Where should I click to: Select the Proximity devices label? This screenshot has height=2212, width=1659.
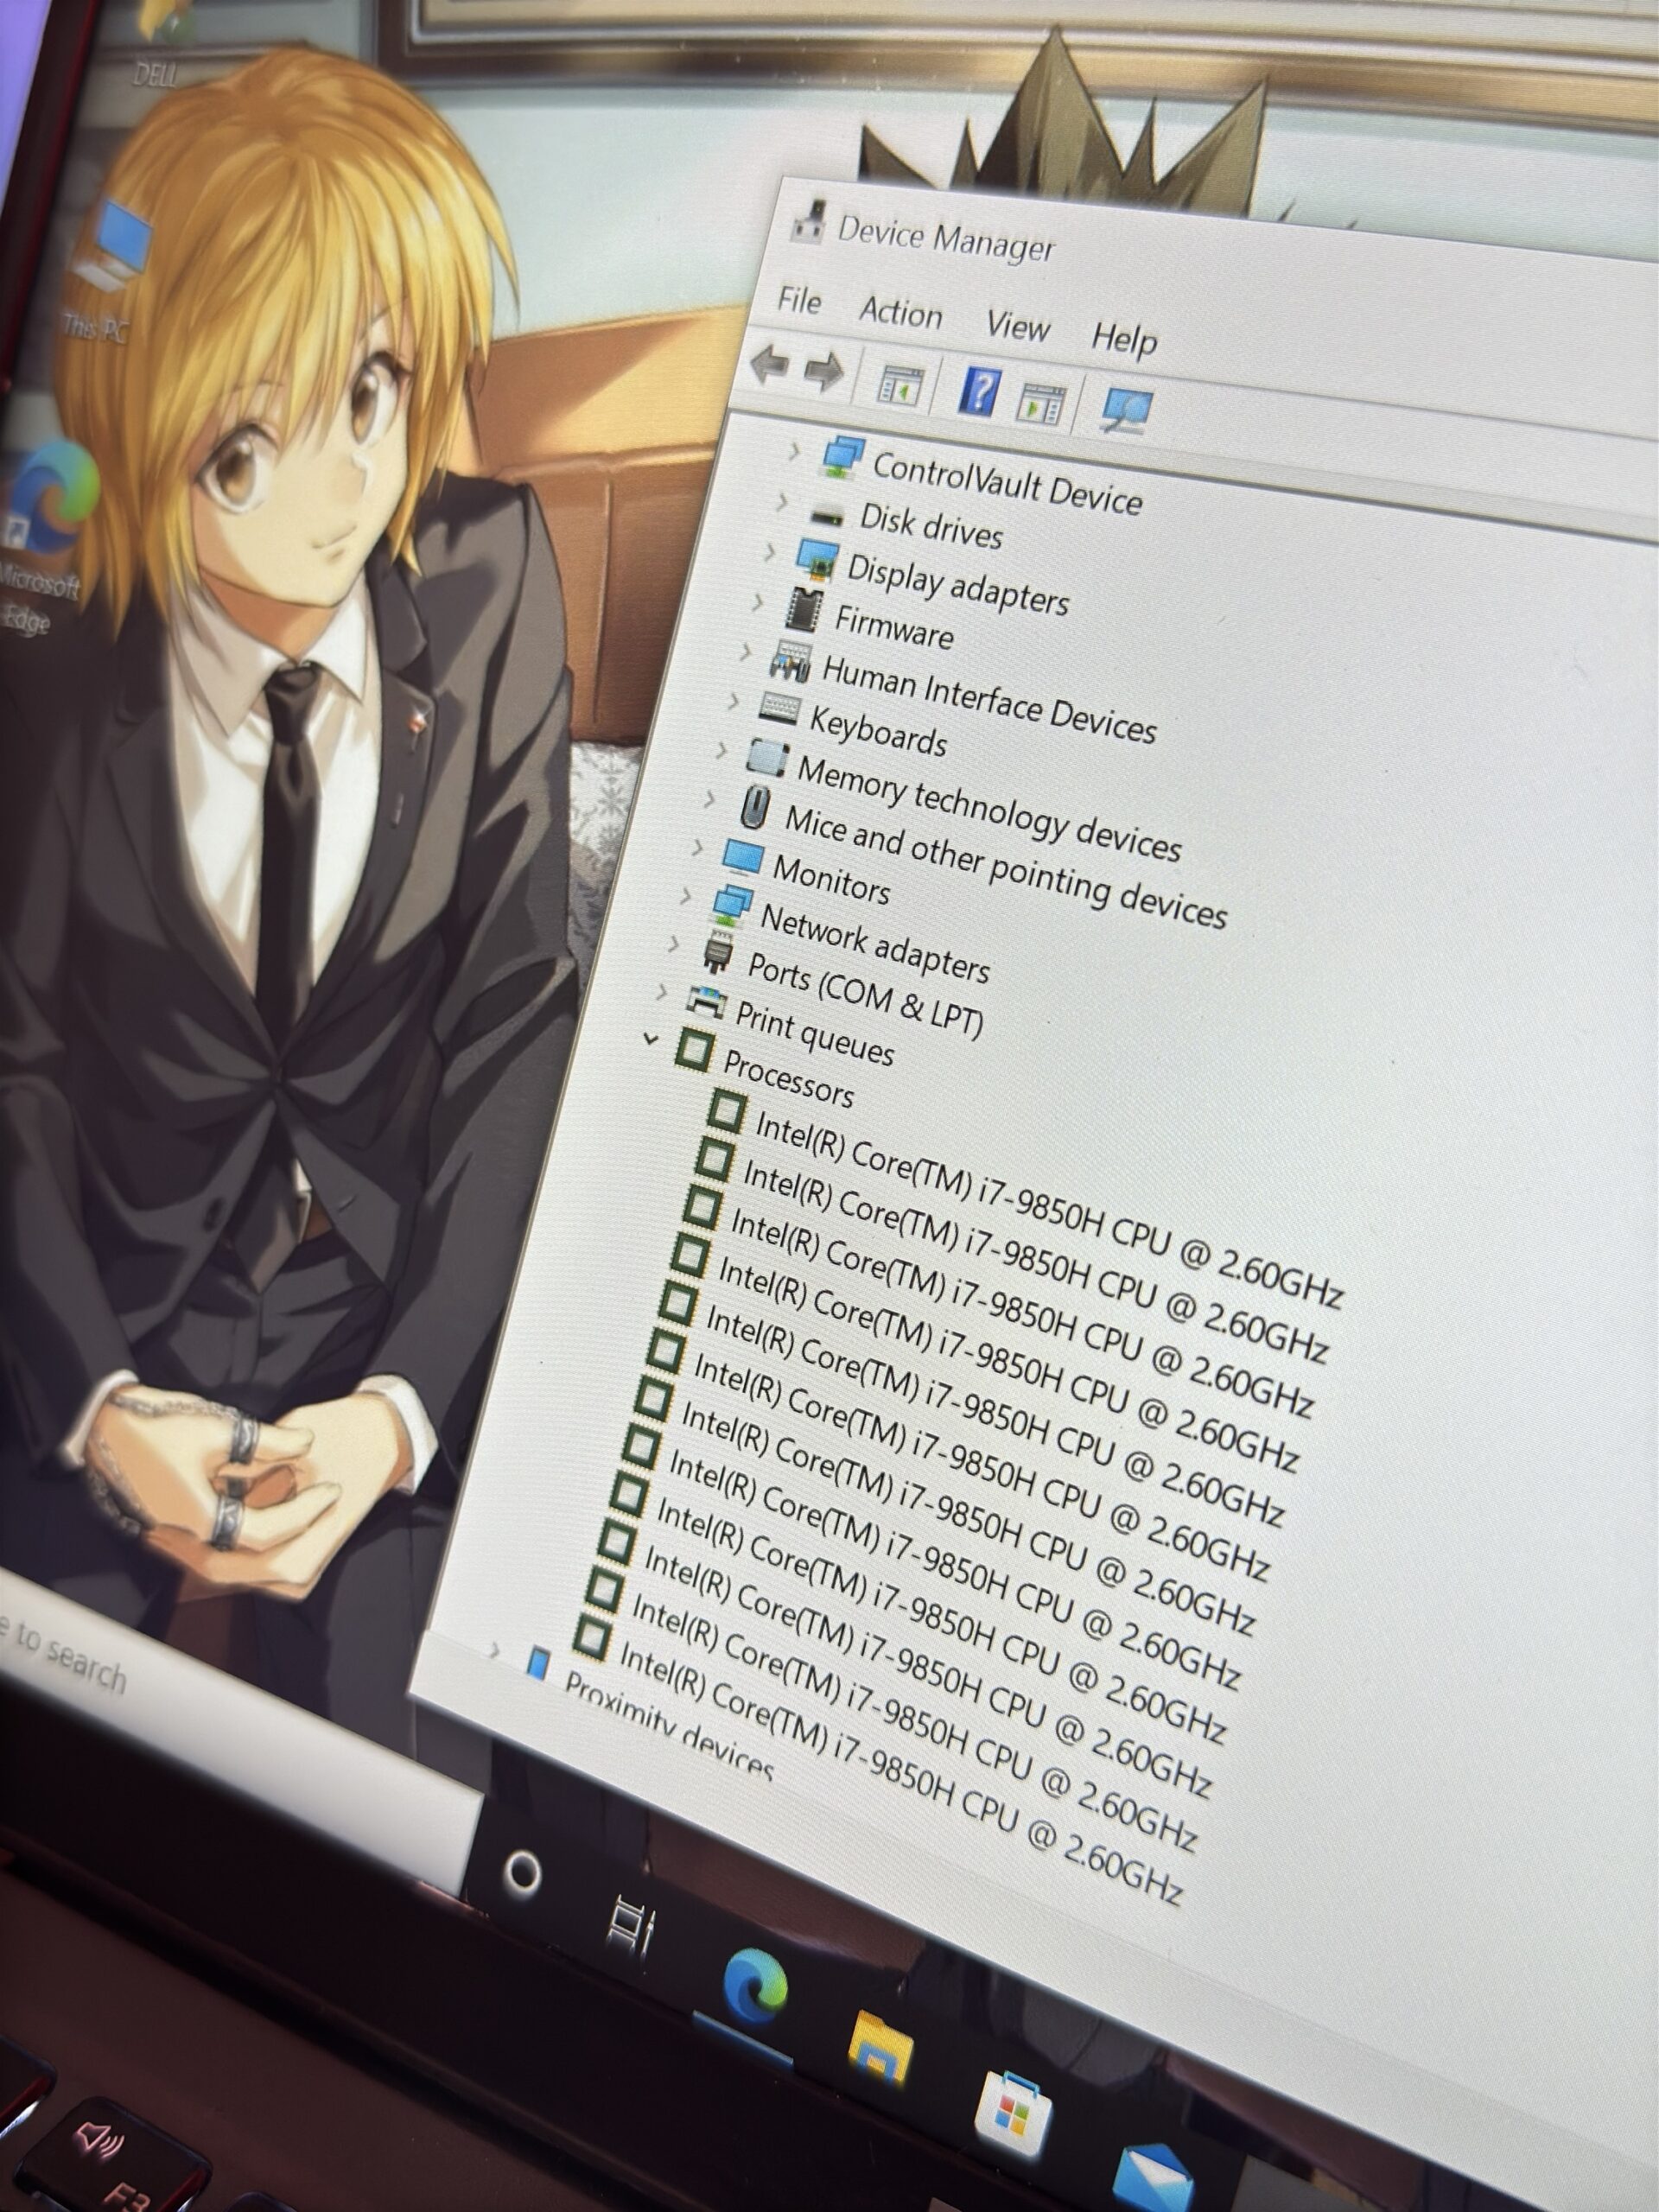coord(668,1725)
